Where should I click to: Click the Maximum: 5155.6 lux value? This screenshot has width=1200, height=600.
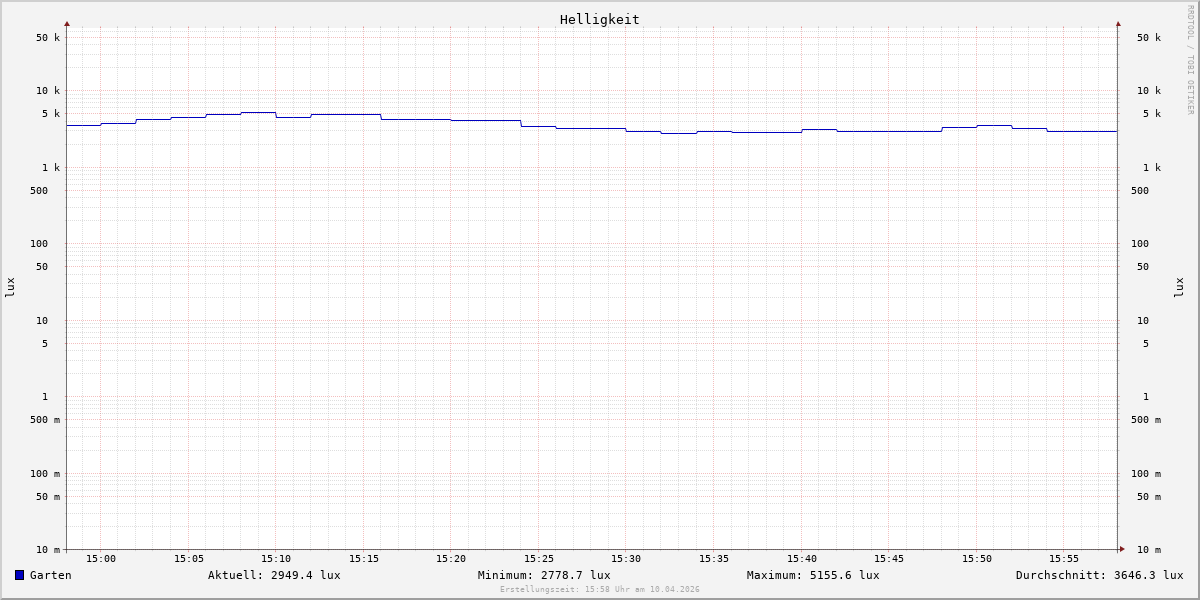click(813, 575)
